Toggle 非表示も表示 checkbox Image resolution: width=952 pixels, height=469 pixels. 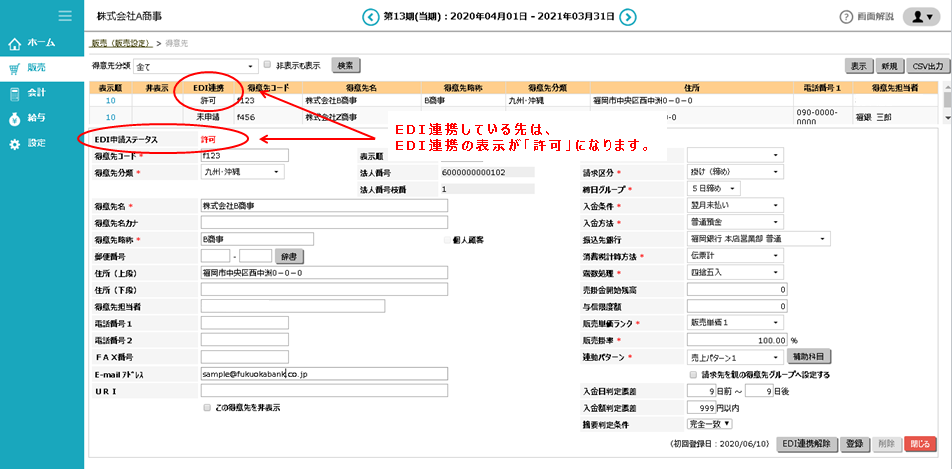[267, 65]
